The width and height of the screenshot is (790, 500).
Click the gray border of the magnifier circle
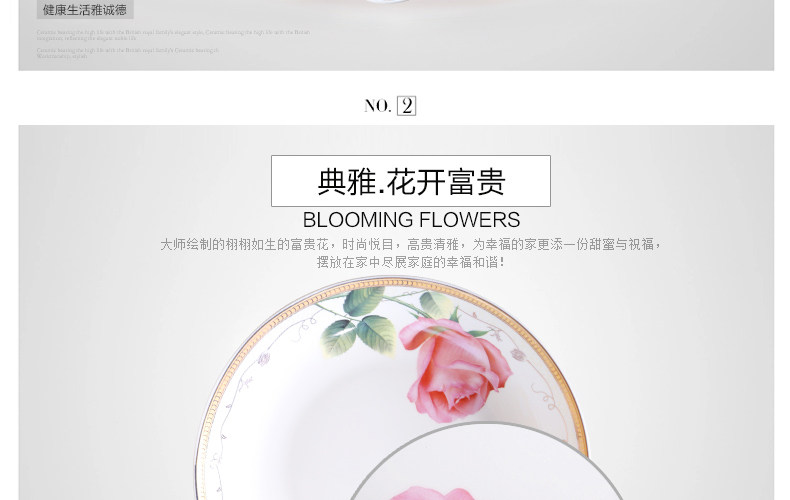[487, 424]
